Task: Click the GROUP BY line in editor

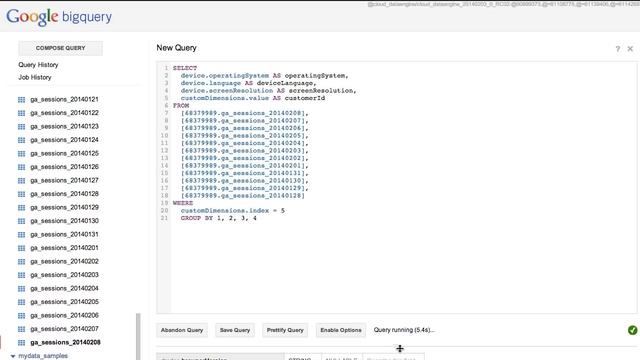Action: point(218,218)
